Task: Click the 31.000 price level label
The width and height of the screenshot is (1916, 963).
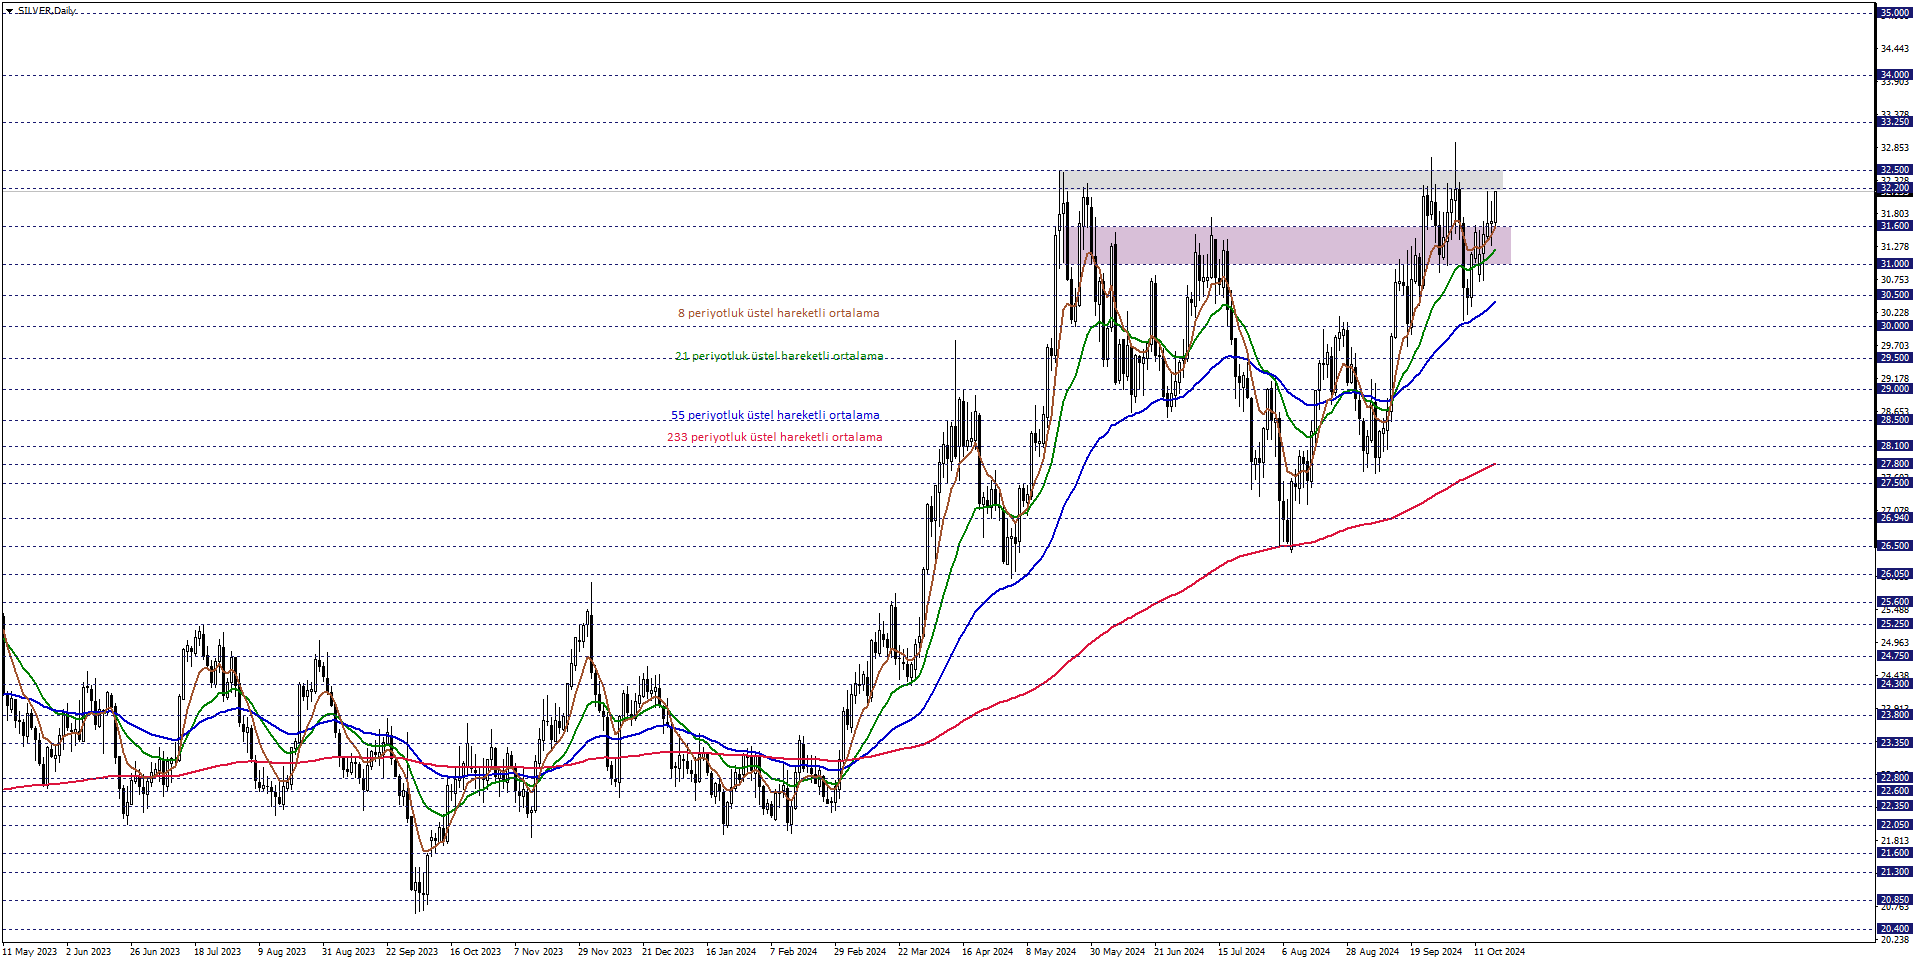Action: [1895, 264]
